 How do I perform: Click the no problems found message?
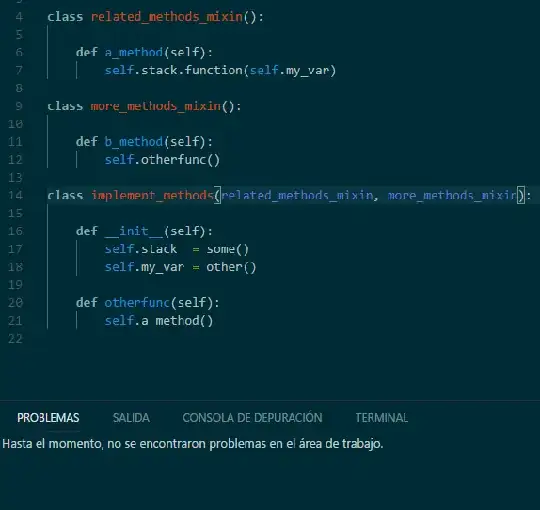(x=193, y=444)
